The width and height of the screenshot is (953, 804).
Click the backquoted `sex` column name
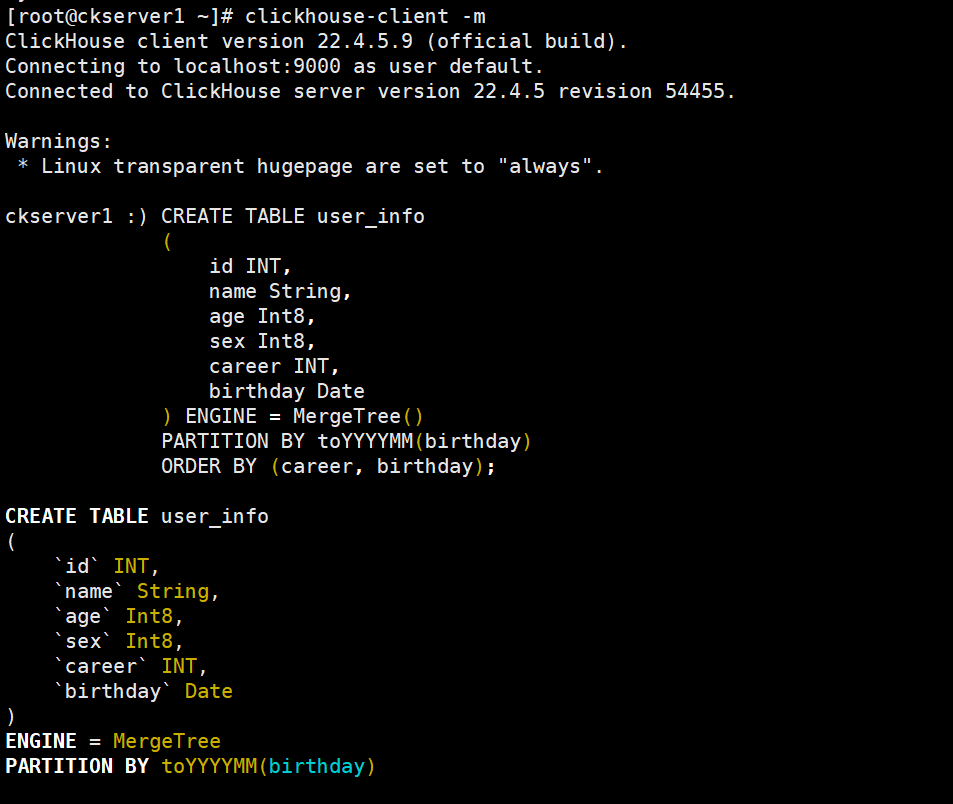(x=83, y=641)
